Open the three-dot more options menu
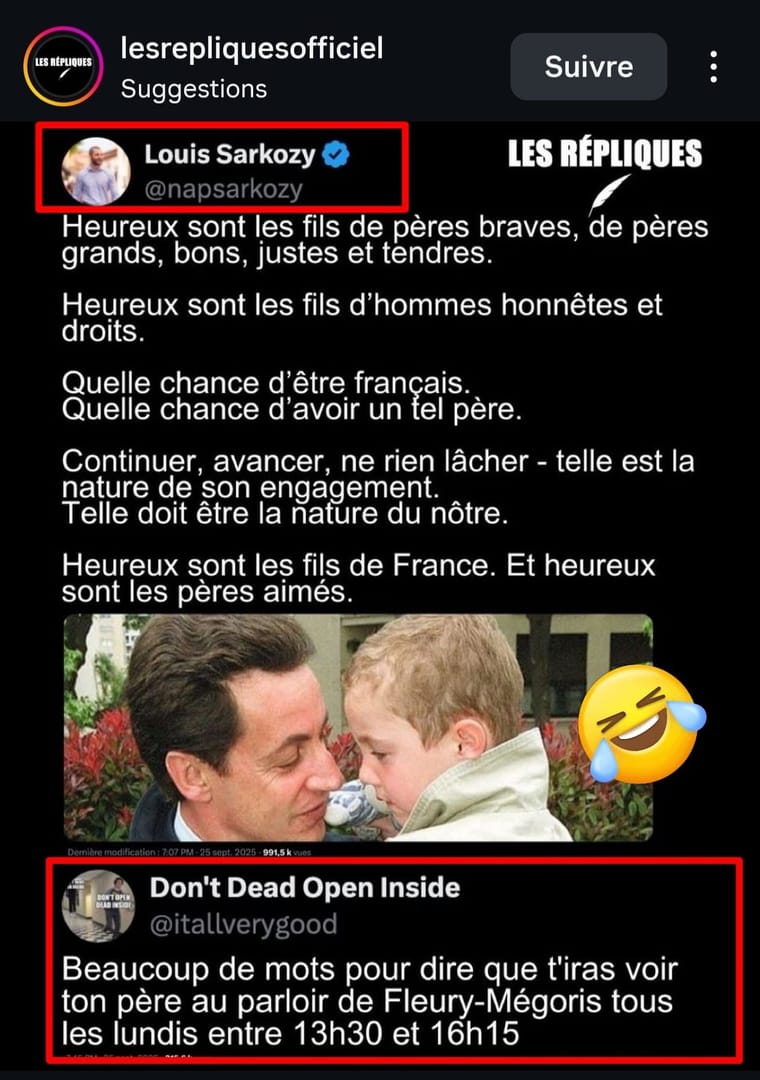Image resolution: width=760 pixels, height=1080 pixels. [x=714, y=67]
